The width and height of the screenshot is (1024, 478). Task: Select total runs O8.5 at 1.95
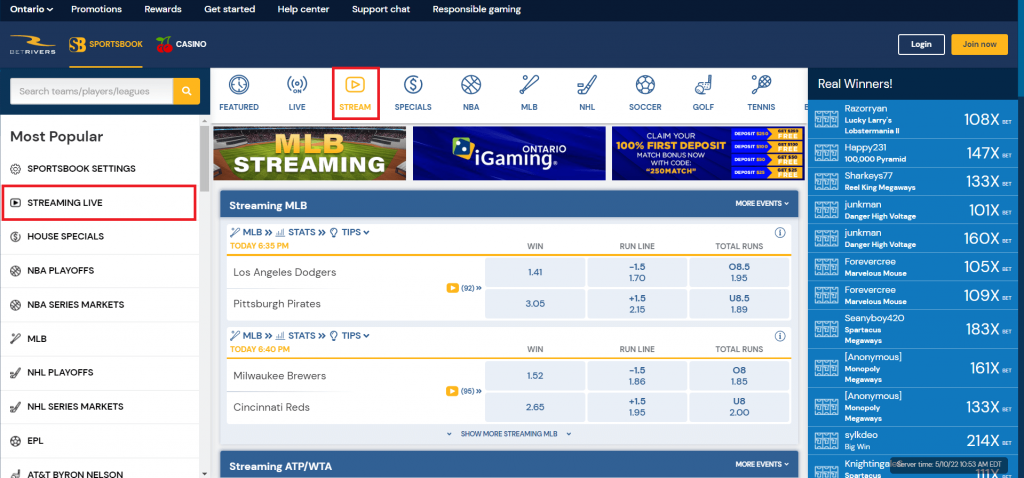[739, 272]
